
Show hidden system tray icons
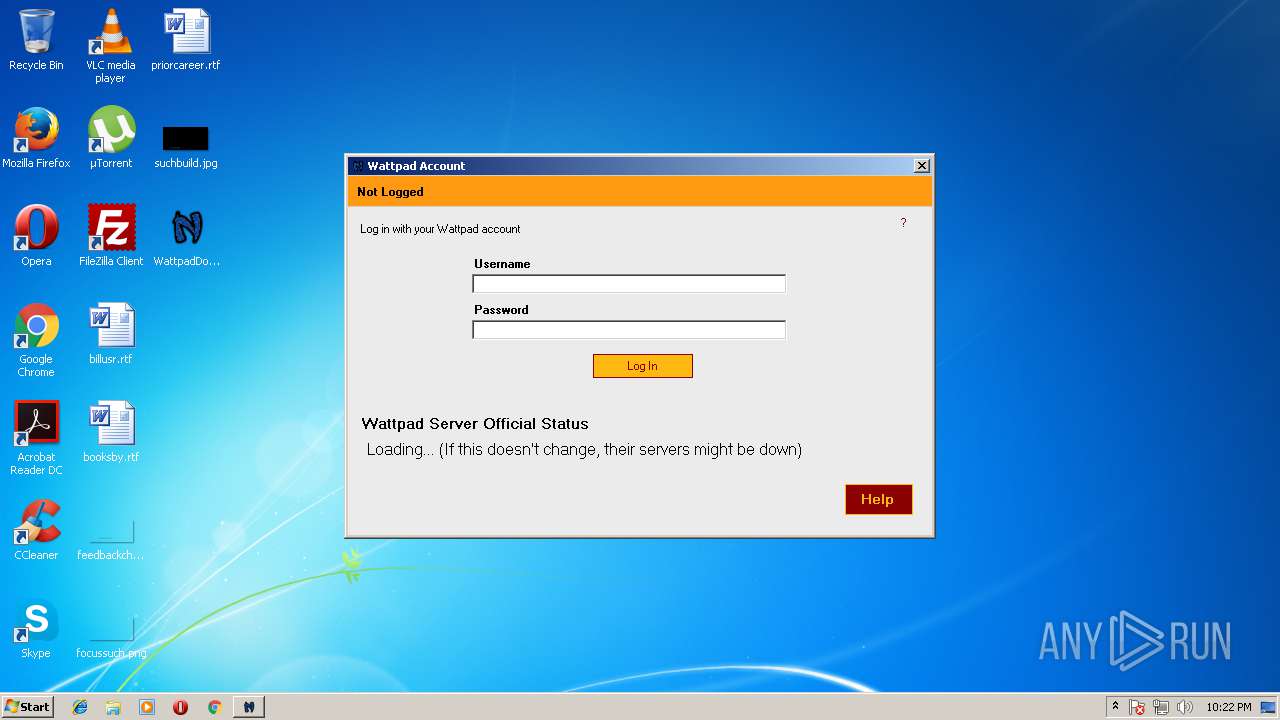(x=1115, y=707)
